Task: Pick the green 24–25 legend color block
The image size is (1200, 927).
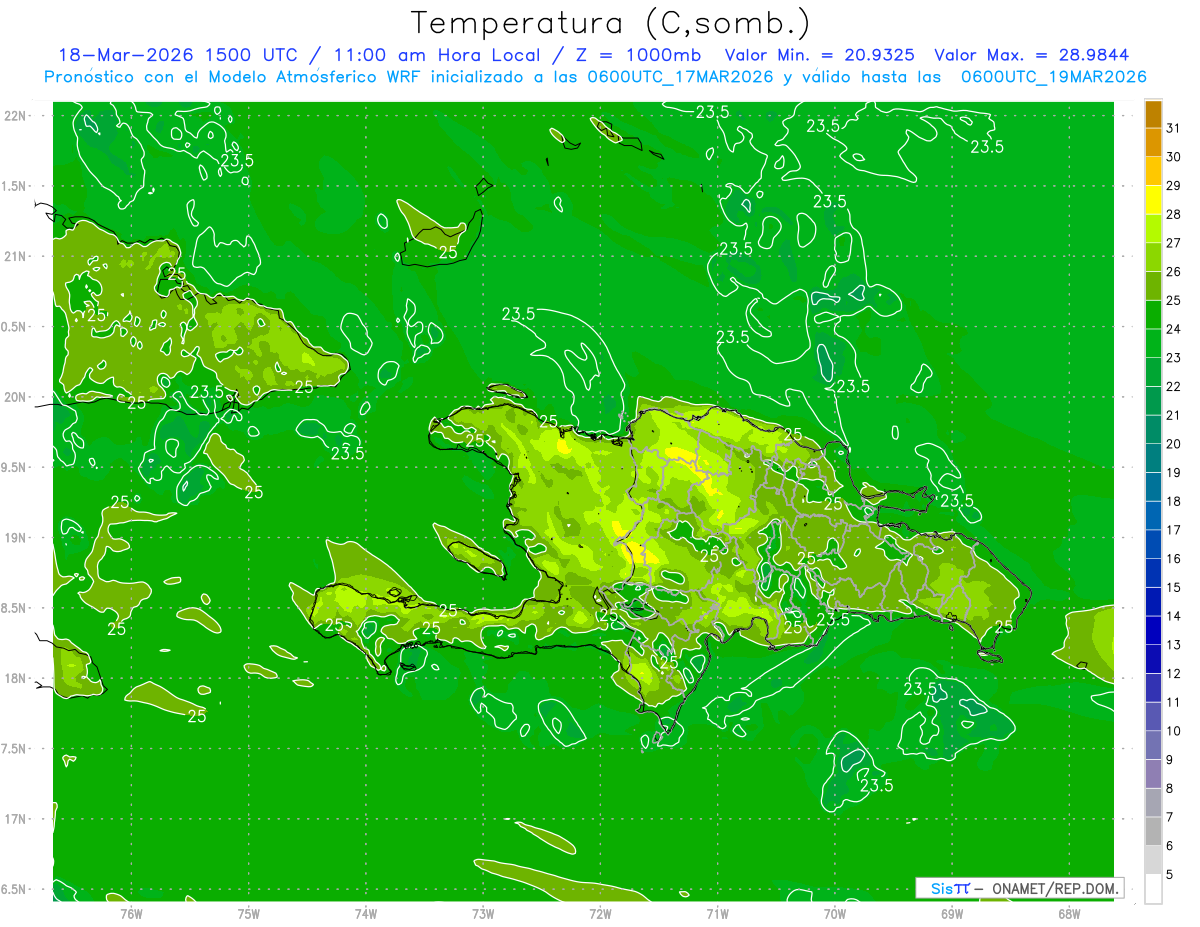Action: point(1153,315)
